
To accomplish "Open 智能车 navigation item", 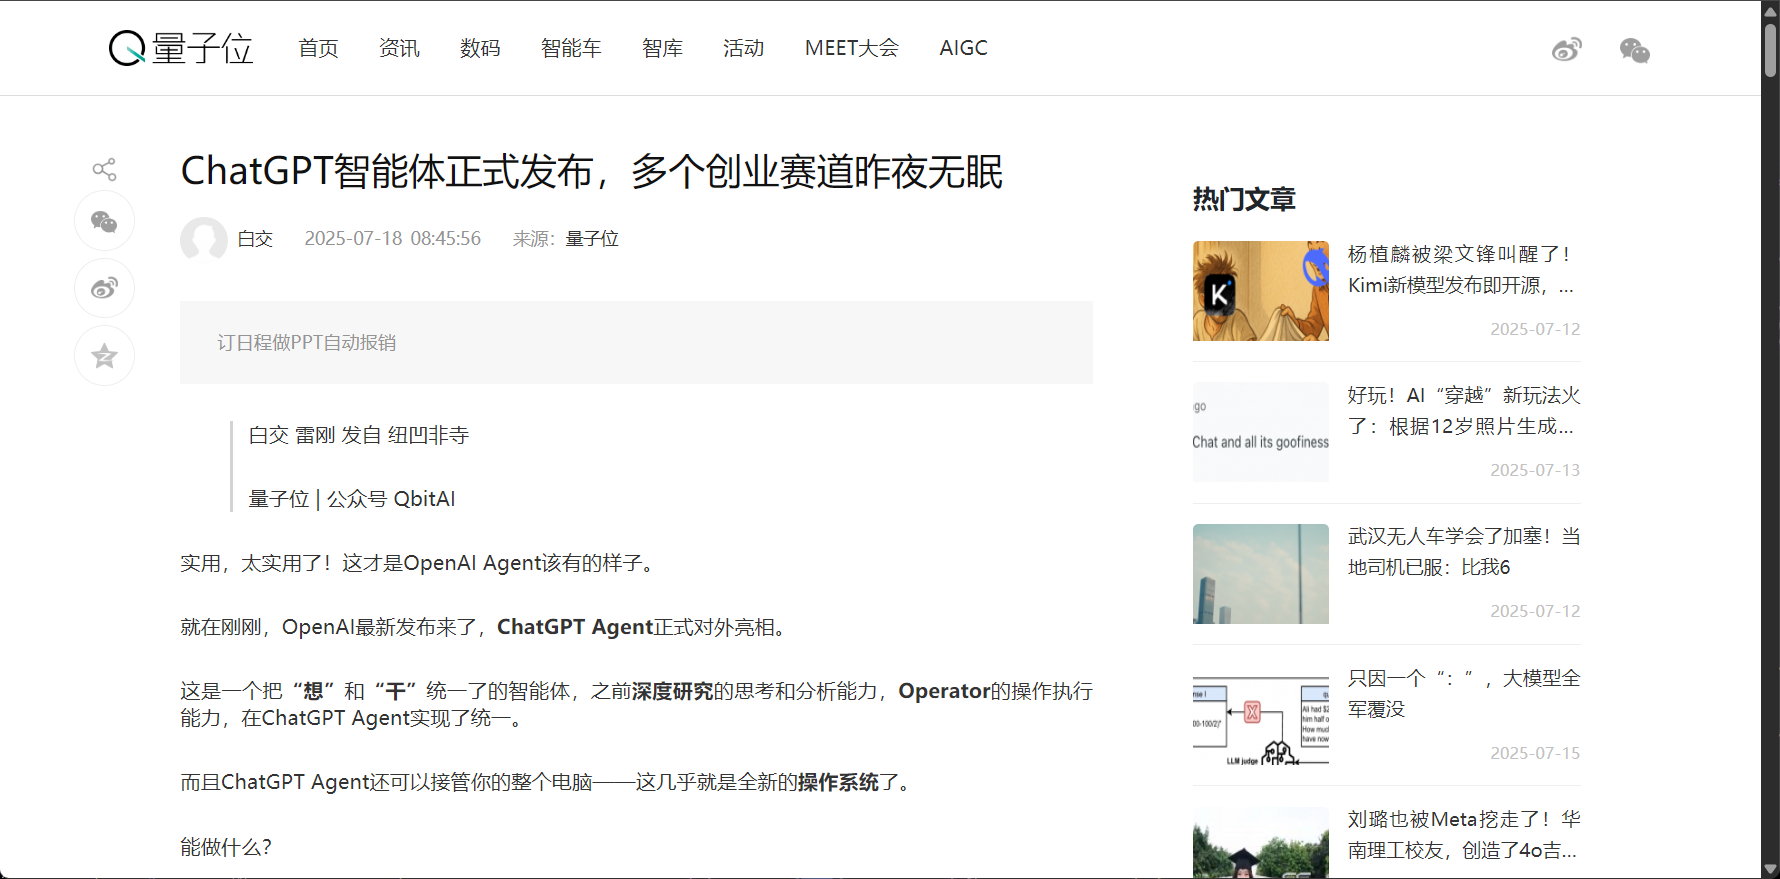I will (571, 48).
